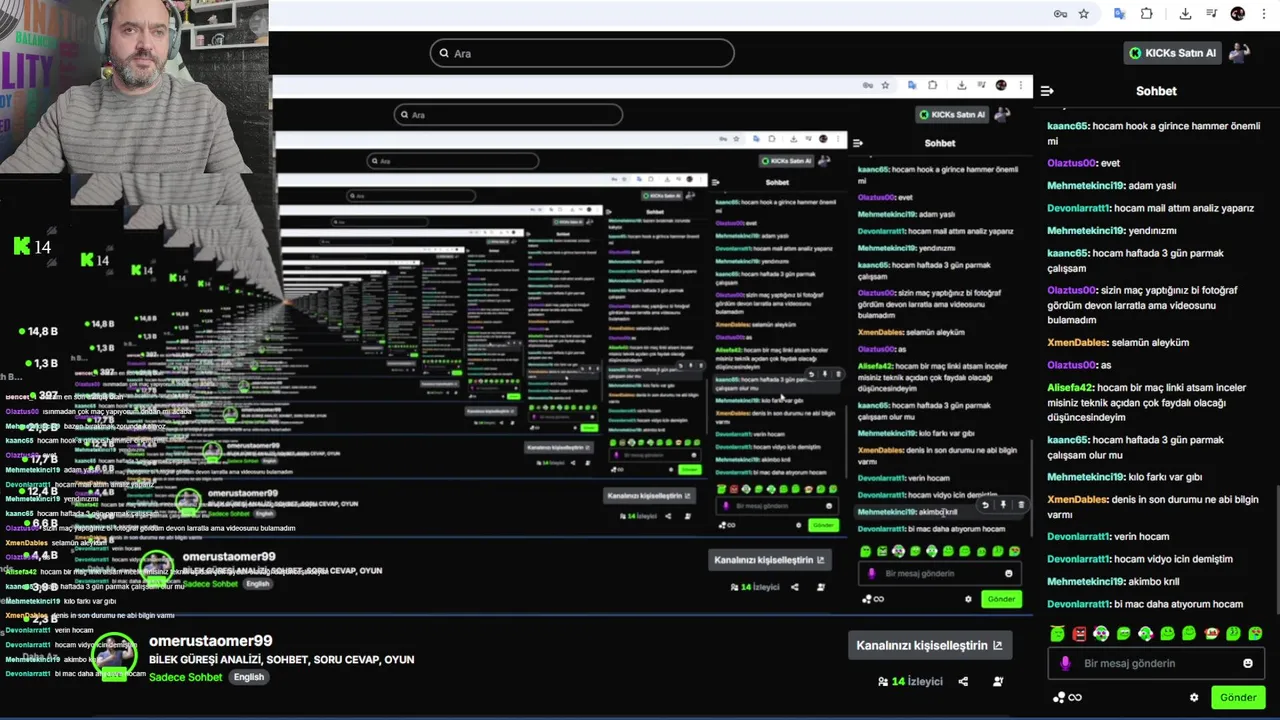This screenshot has width=1280, height=720.
Task: Insert the first green emote in the main emote row
Action: coord(1057,633)
